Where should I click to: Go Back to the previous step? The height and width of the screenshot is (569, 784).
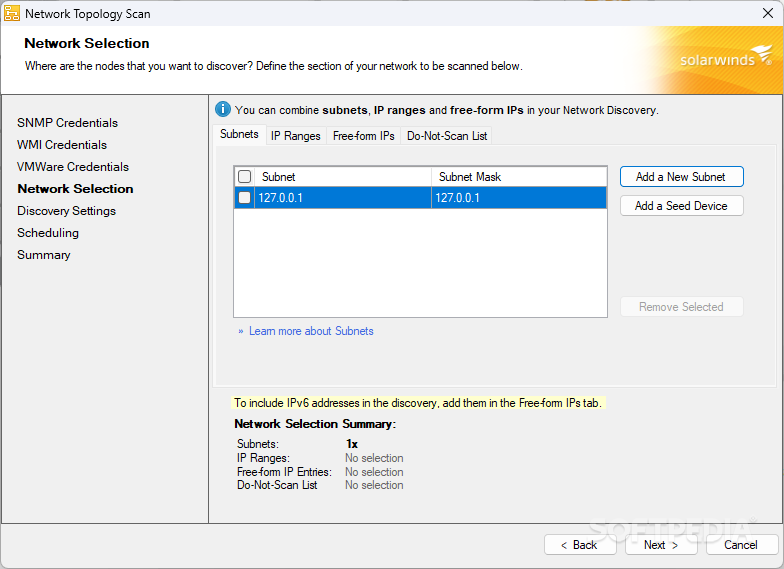[x=580, y=544]
